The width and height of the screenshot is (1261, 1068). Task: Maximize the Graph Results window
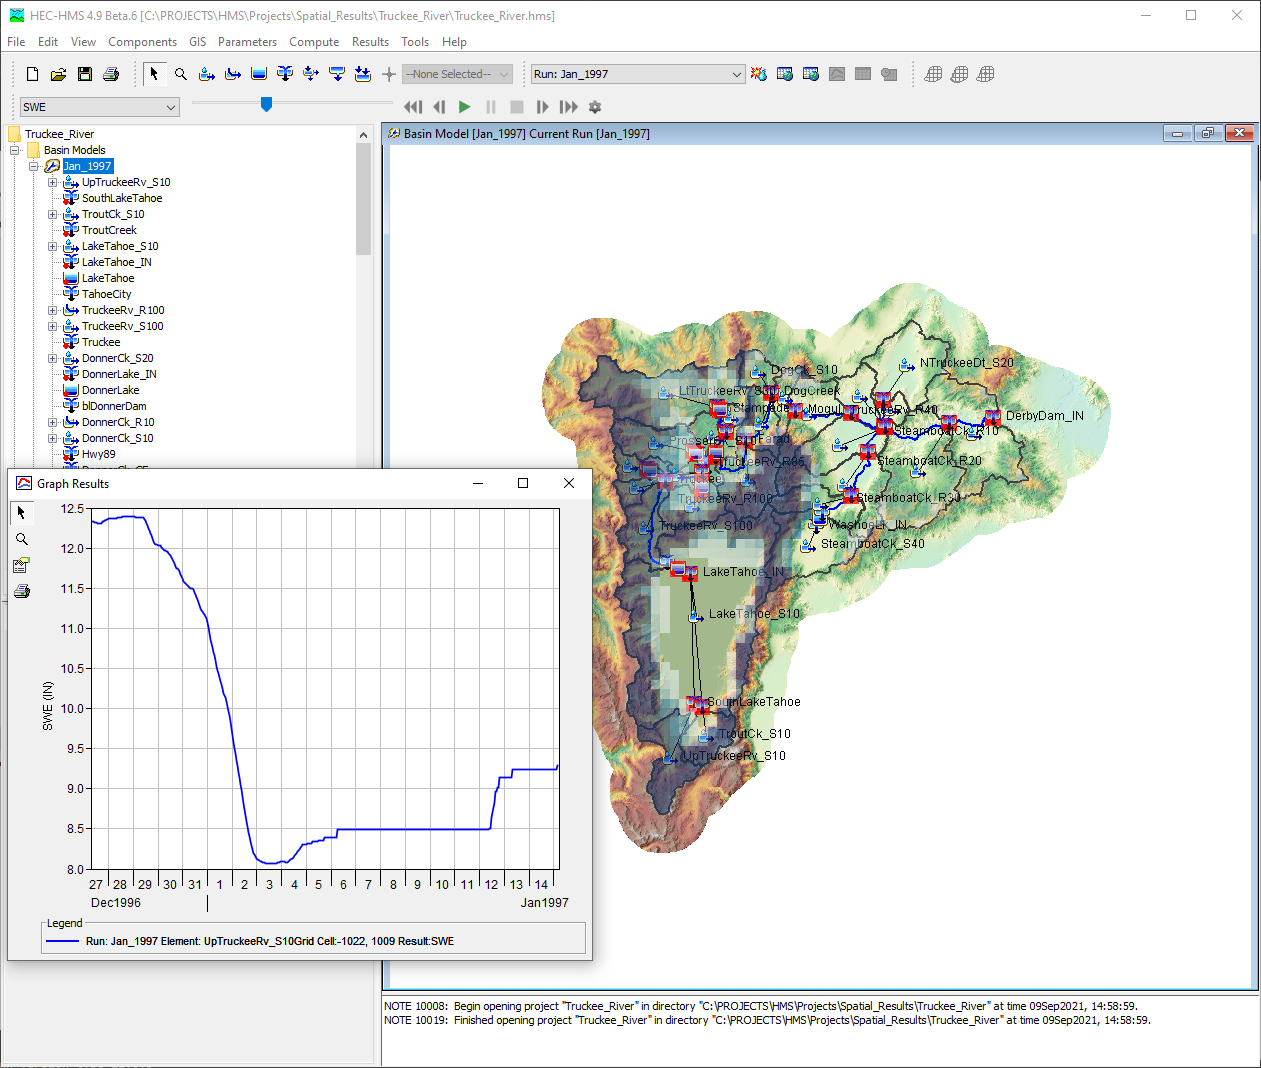tap(523, 483)
